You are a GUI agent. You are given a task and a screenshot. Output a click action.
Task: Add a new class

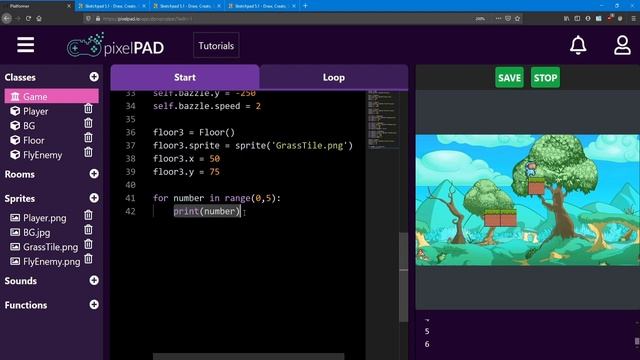[94, 77]
